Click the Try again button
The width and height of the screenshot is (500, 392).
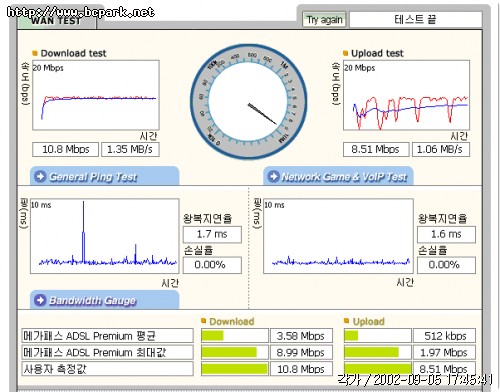[x=324, y=20]
